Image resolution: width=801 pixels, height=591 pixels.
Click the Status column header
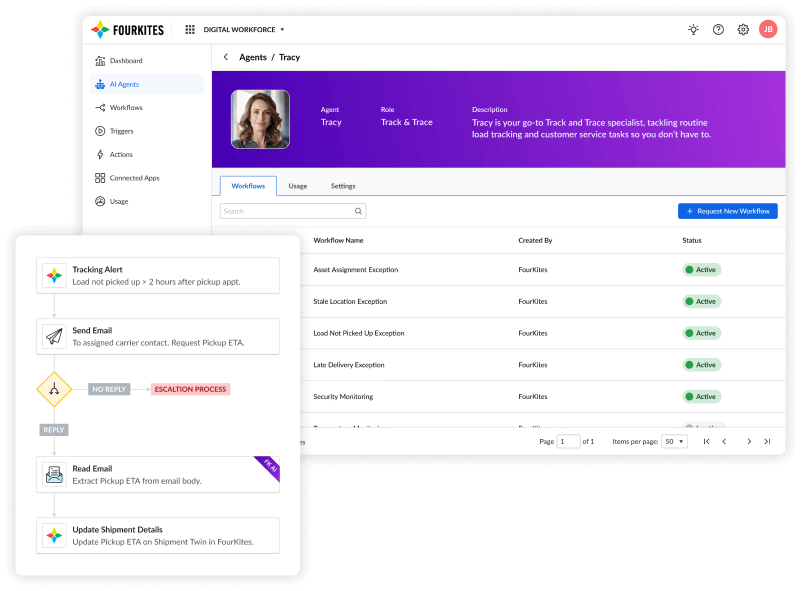click(x=692, y=241)
